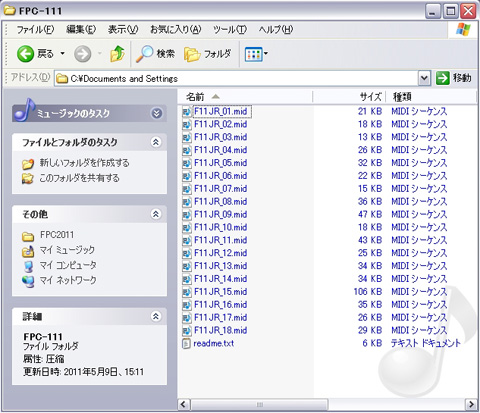Screen dimensions: 480x413
Task: Click the horizontal scrollbar right arrow
Action: tap(471, 404)
